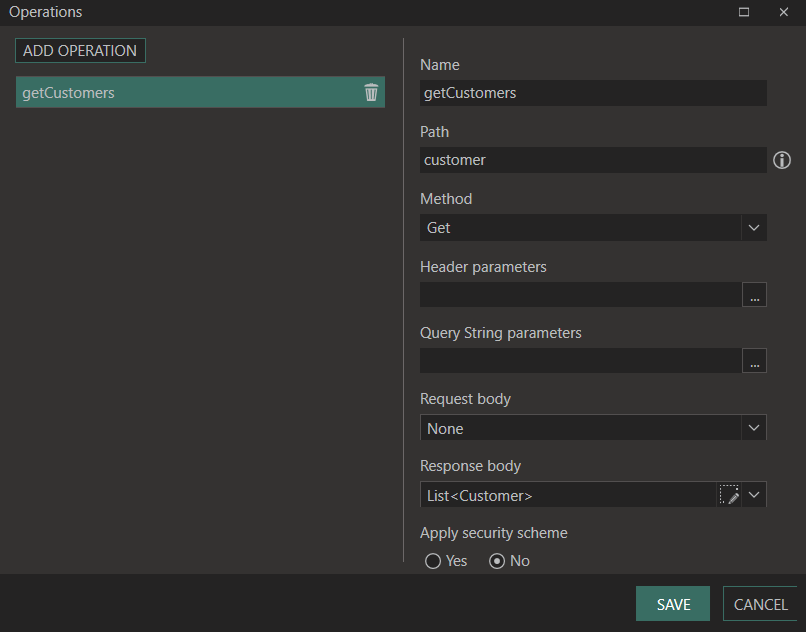Expand the Method dropdown arrow
Image resolution: width=806 pixels, height=632 pixels.
(x=754, y=228)
